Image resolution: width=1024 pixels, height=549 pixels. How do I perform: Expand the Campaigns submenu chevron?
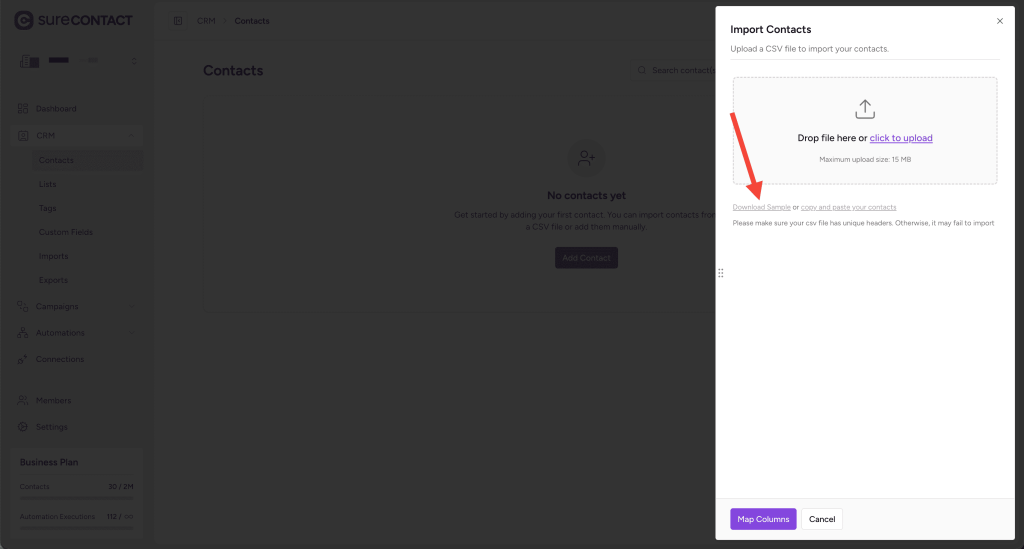pyautogui.click(x=132, y=306)
